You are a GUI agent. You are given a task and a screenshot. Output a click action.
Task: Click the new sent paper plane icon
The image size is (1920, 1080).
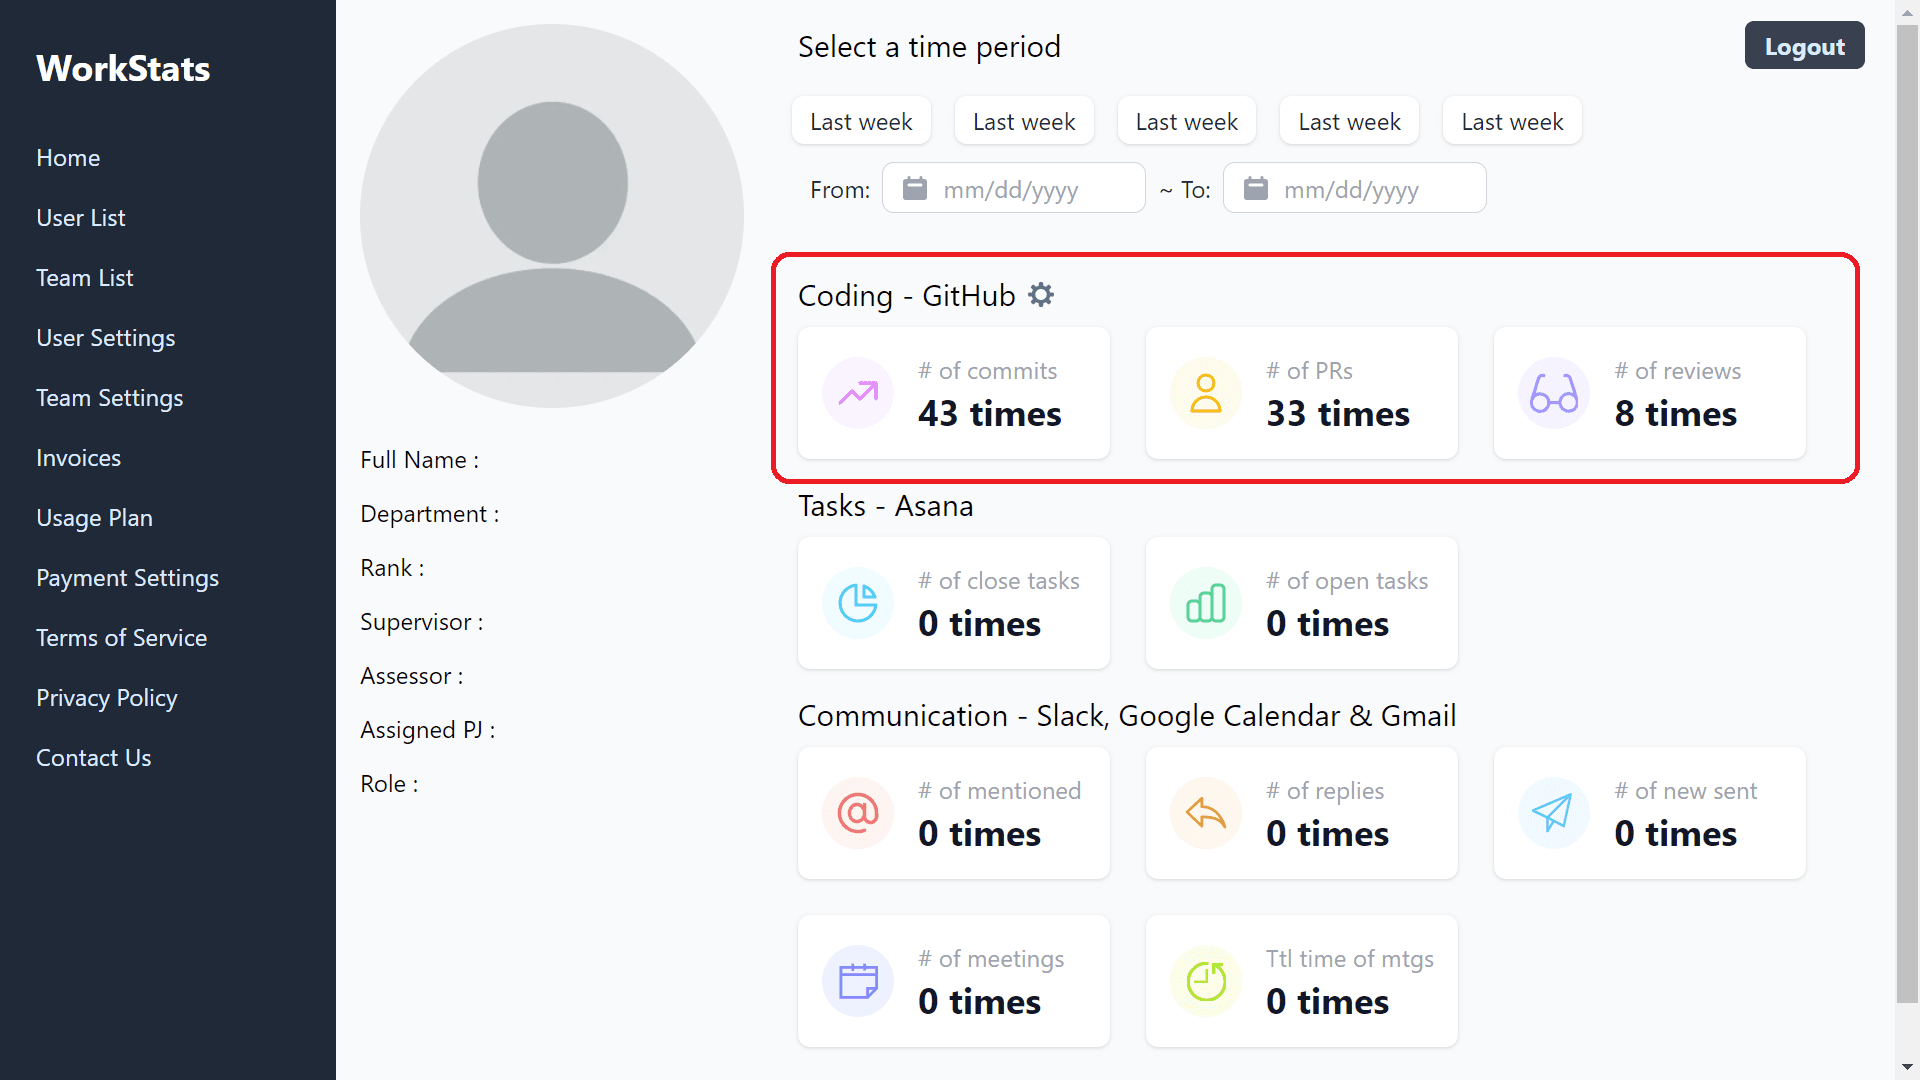1554,813
